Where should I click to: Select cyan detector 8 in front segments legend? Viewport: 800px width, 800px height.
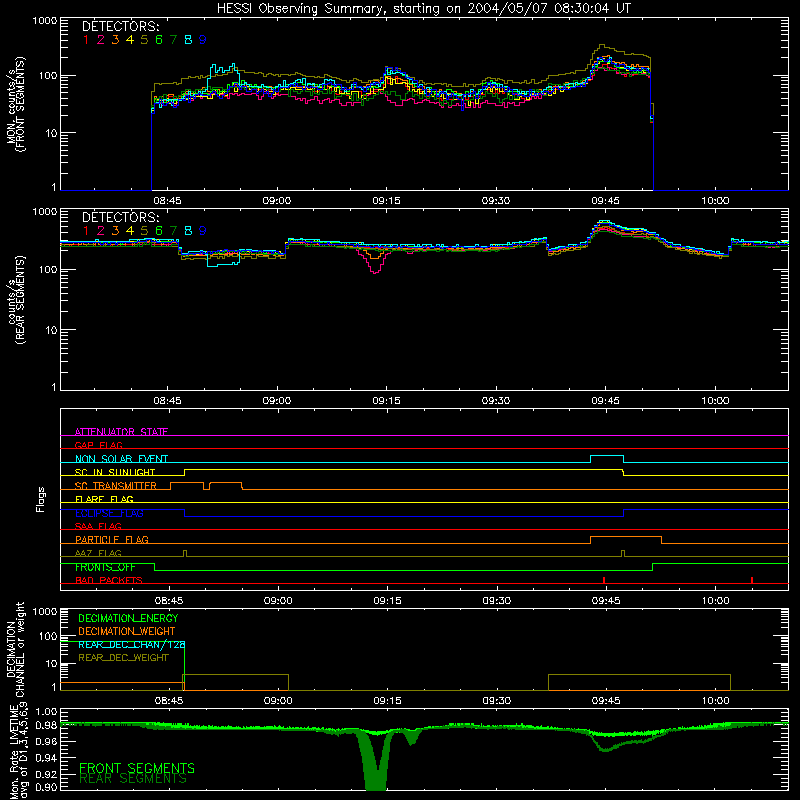[188, 40]
